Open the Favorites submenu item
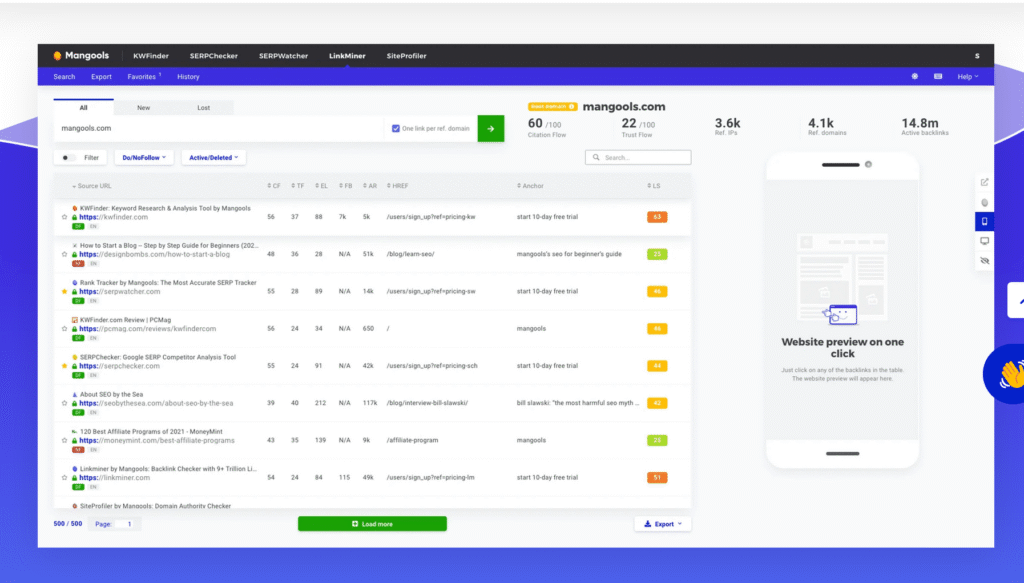This screenshot has height=583, width=1024. (x=144, y=76)
